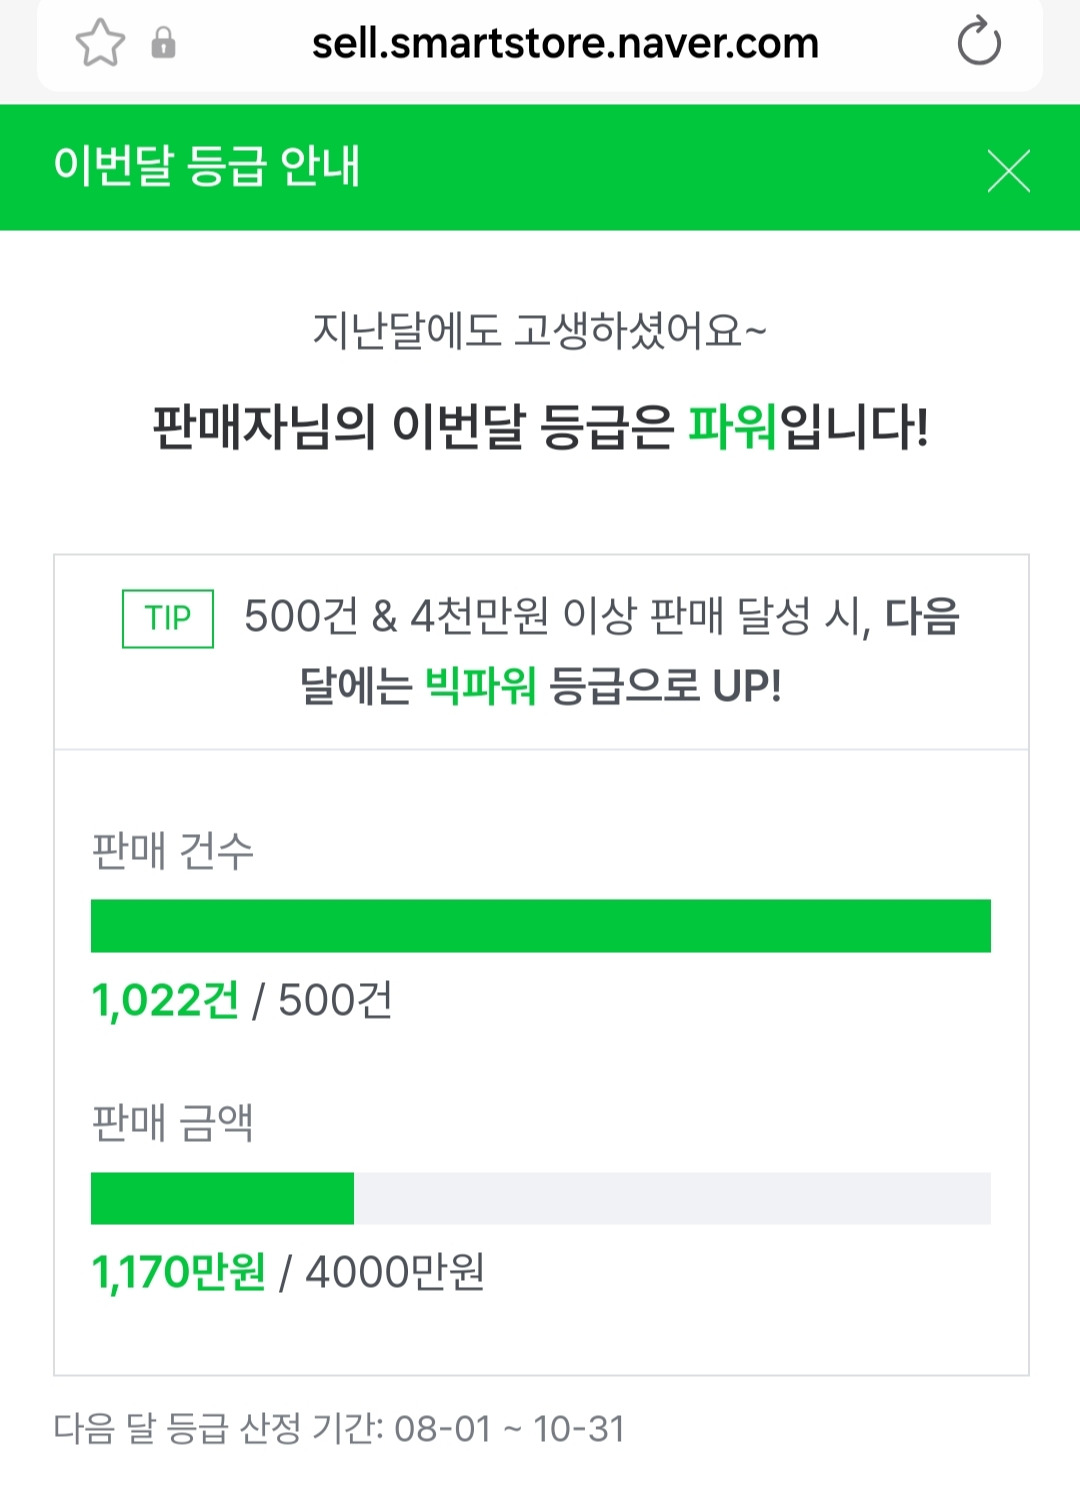Screen dimensions: 1080x1502
Task: Reload the page with refresh icon
Action: [x=978, y=42]
